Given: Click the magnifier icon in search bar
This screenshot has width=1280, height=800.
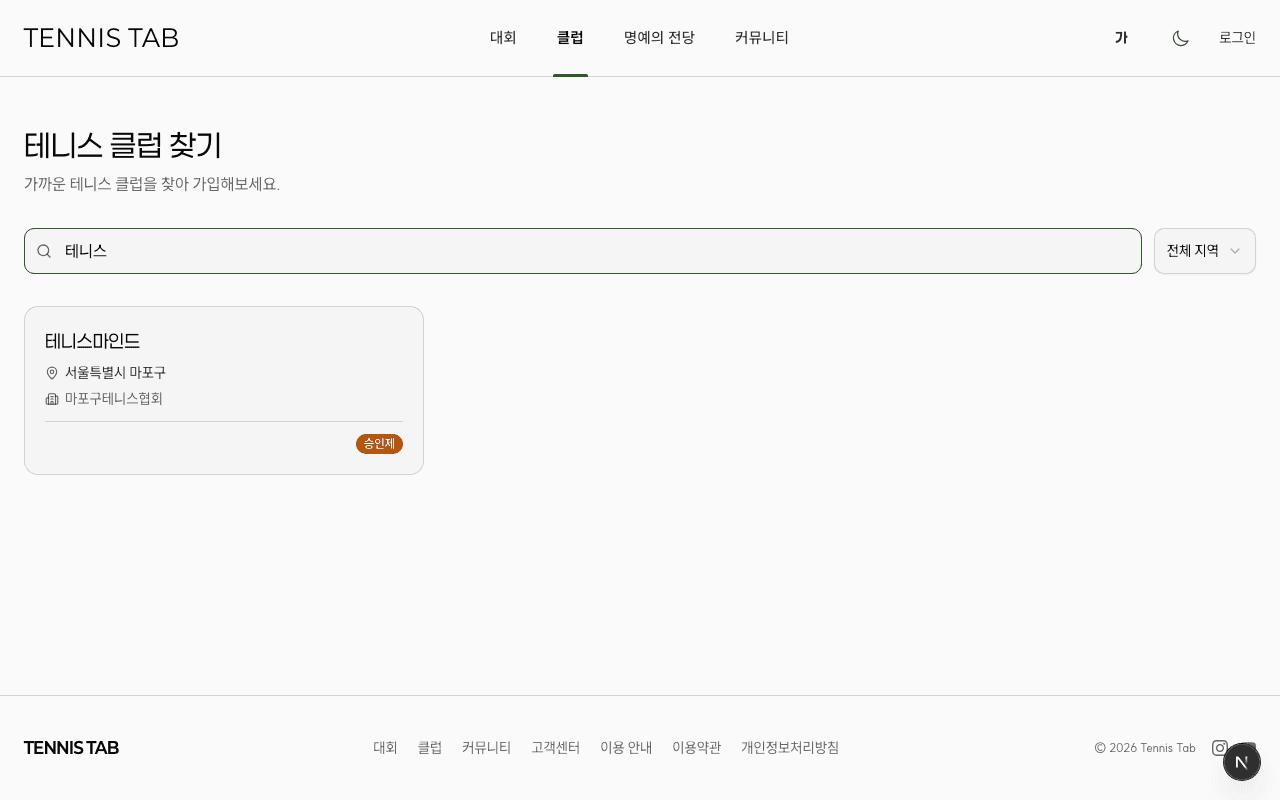Looking at the screenshot, I should pos(44,251).
